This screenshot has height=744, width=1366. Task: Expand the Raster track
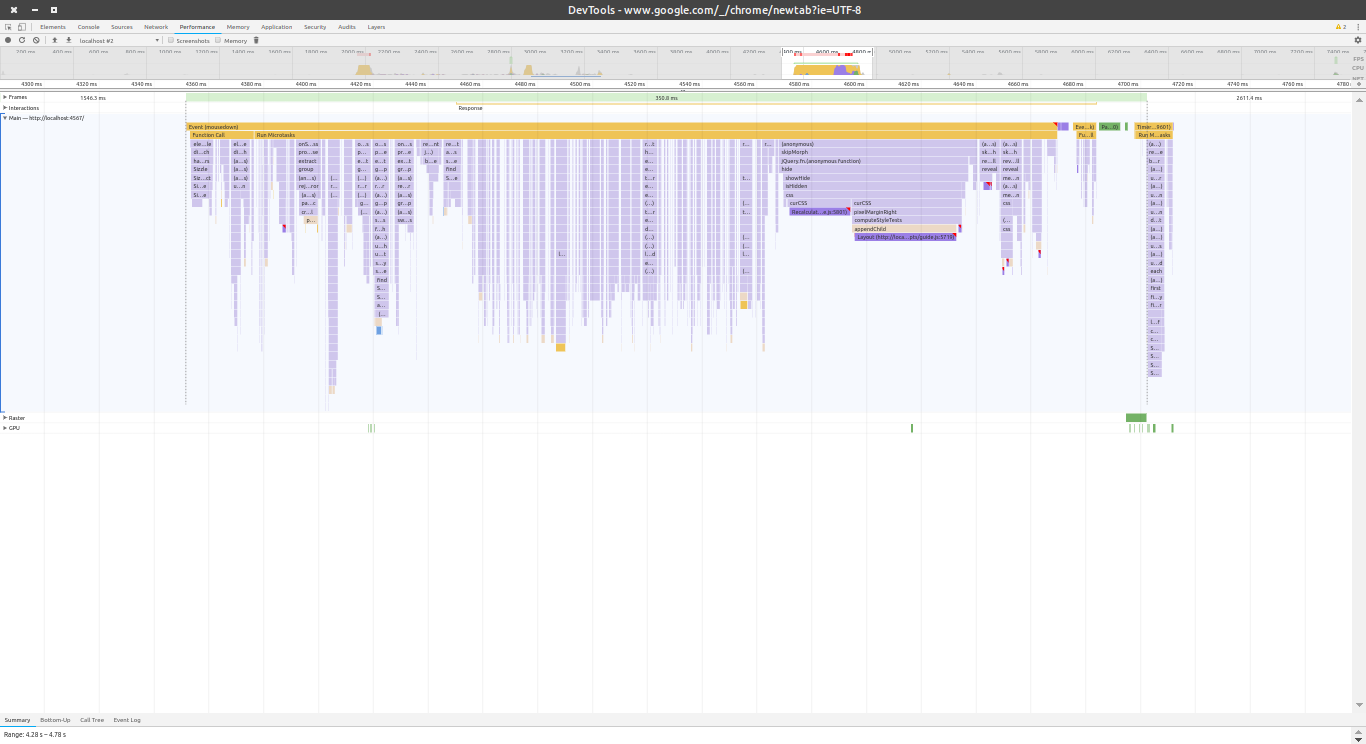point(5,418)
